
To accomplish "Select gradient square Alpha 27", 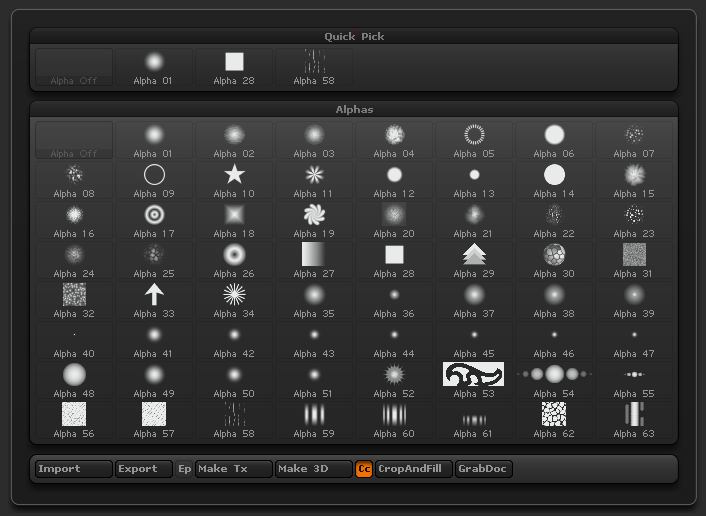I will 314,261.
